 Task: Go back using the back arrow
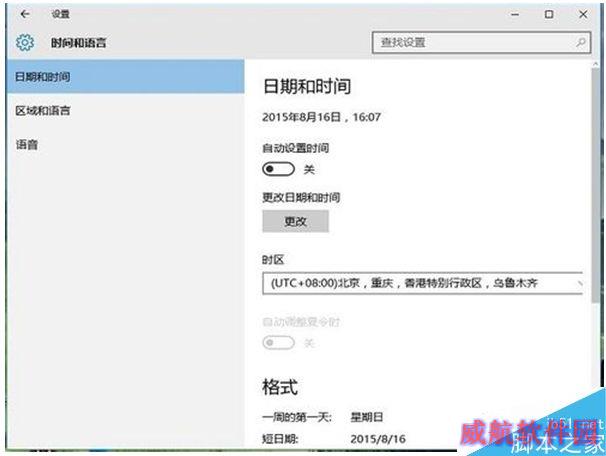pos(25,14)
